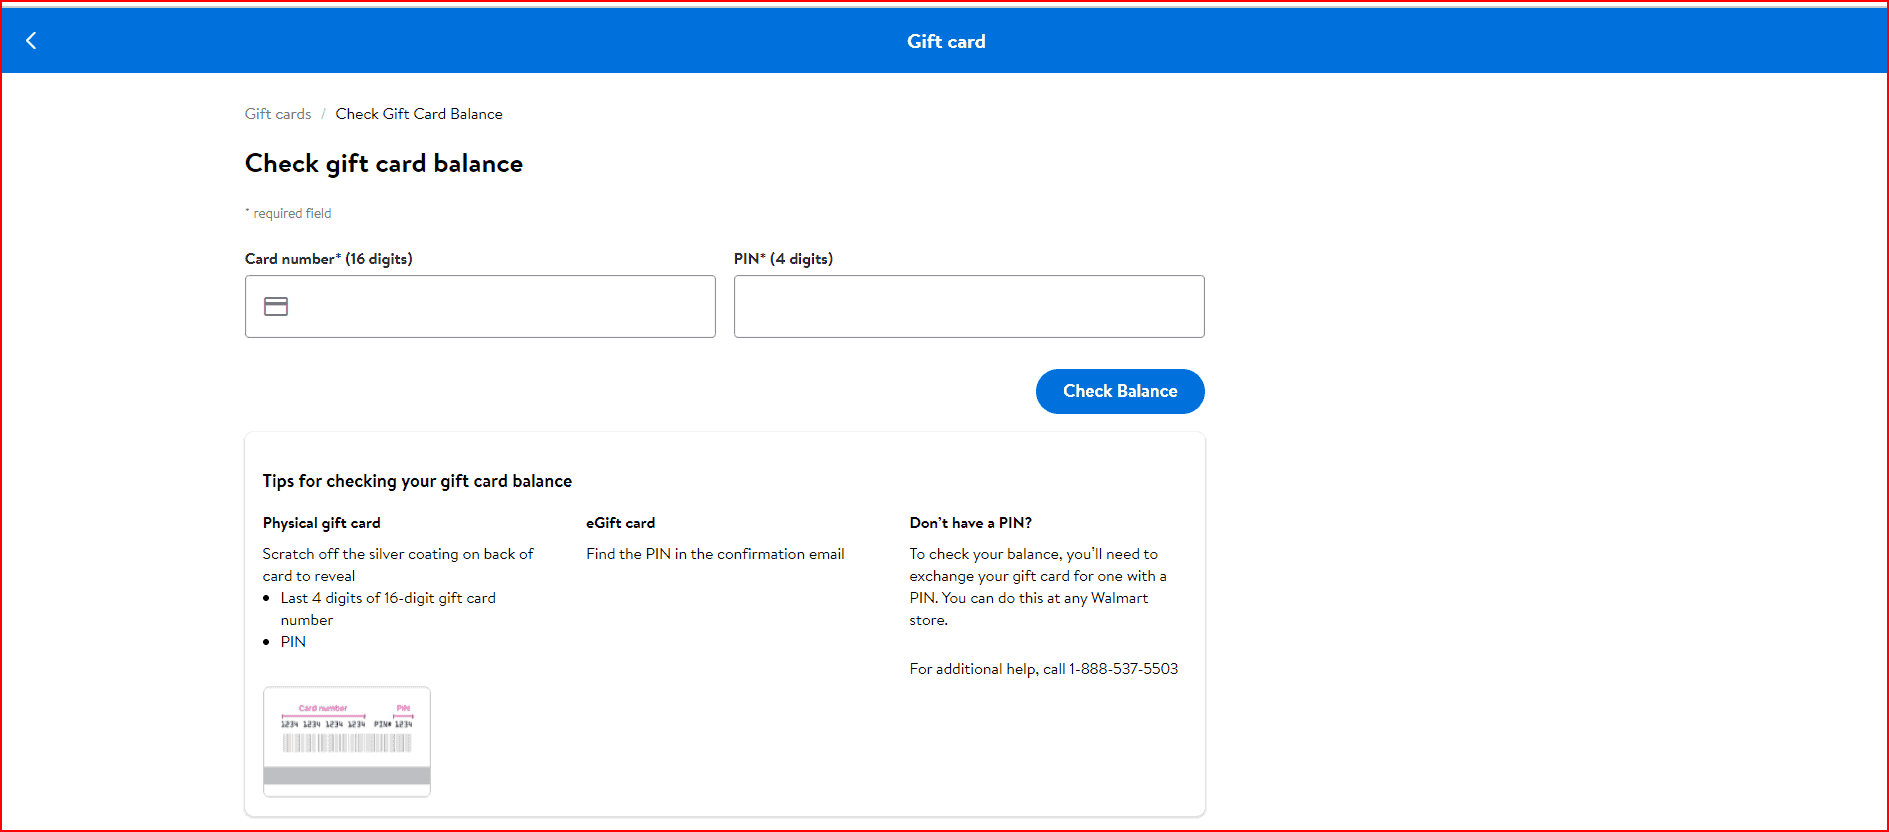This screenshot has height=832, width=1889.
Task: Click the Card number (16 digits) label
Action: [x=328, y=259]
